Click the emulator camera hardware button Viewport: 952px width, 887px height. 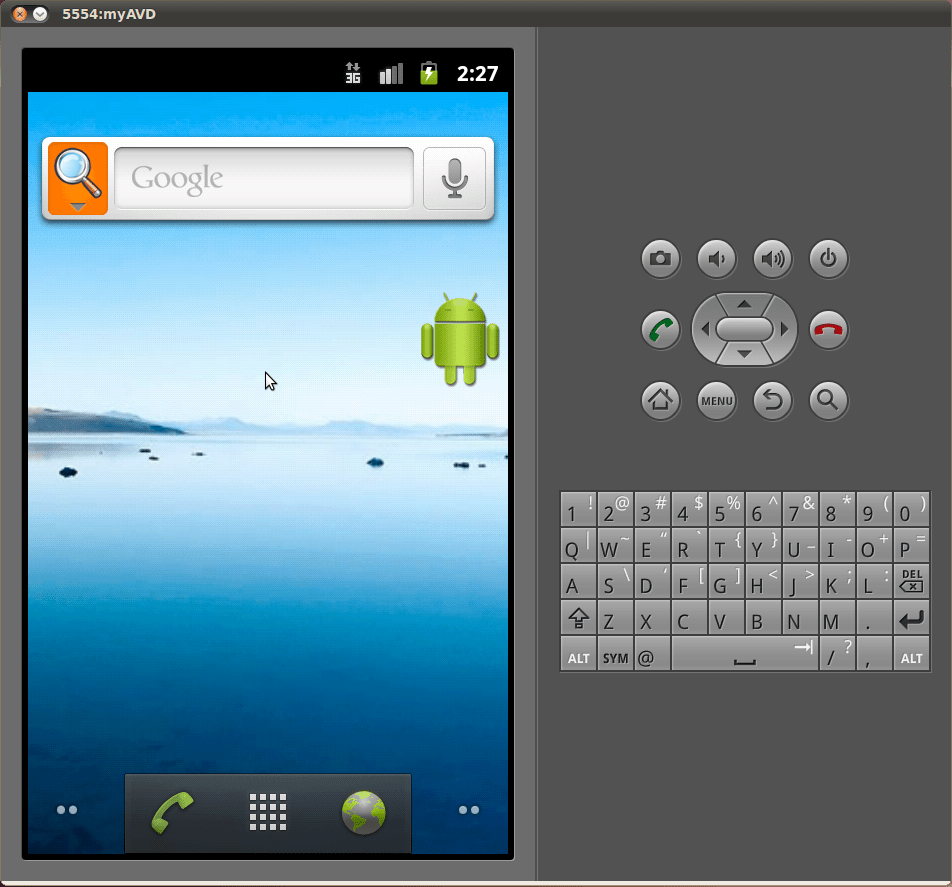coord(661,259)
